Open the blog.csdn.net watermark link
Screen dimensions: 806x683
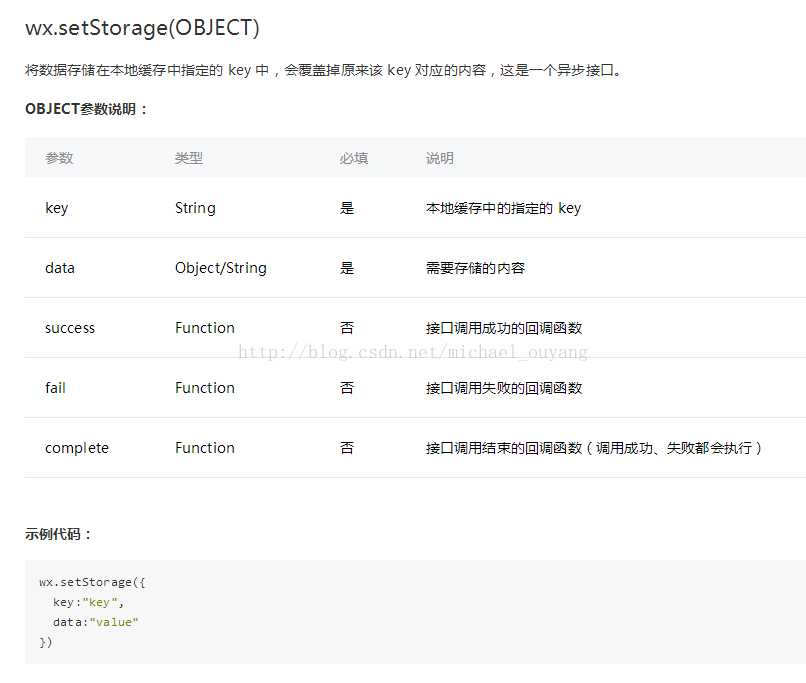pyautogui.click(x=413, y=352)
